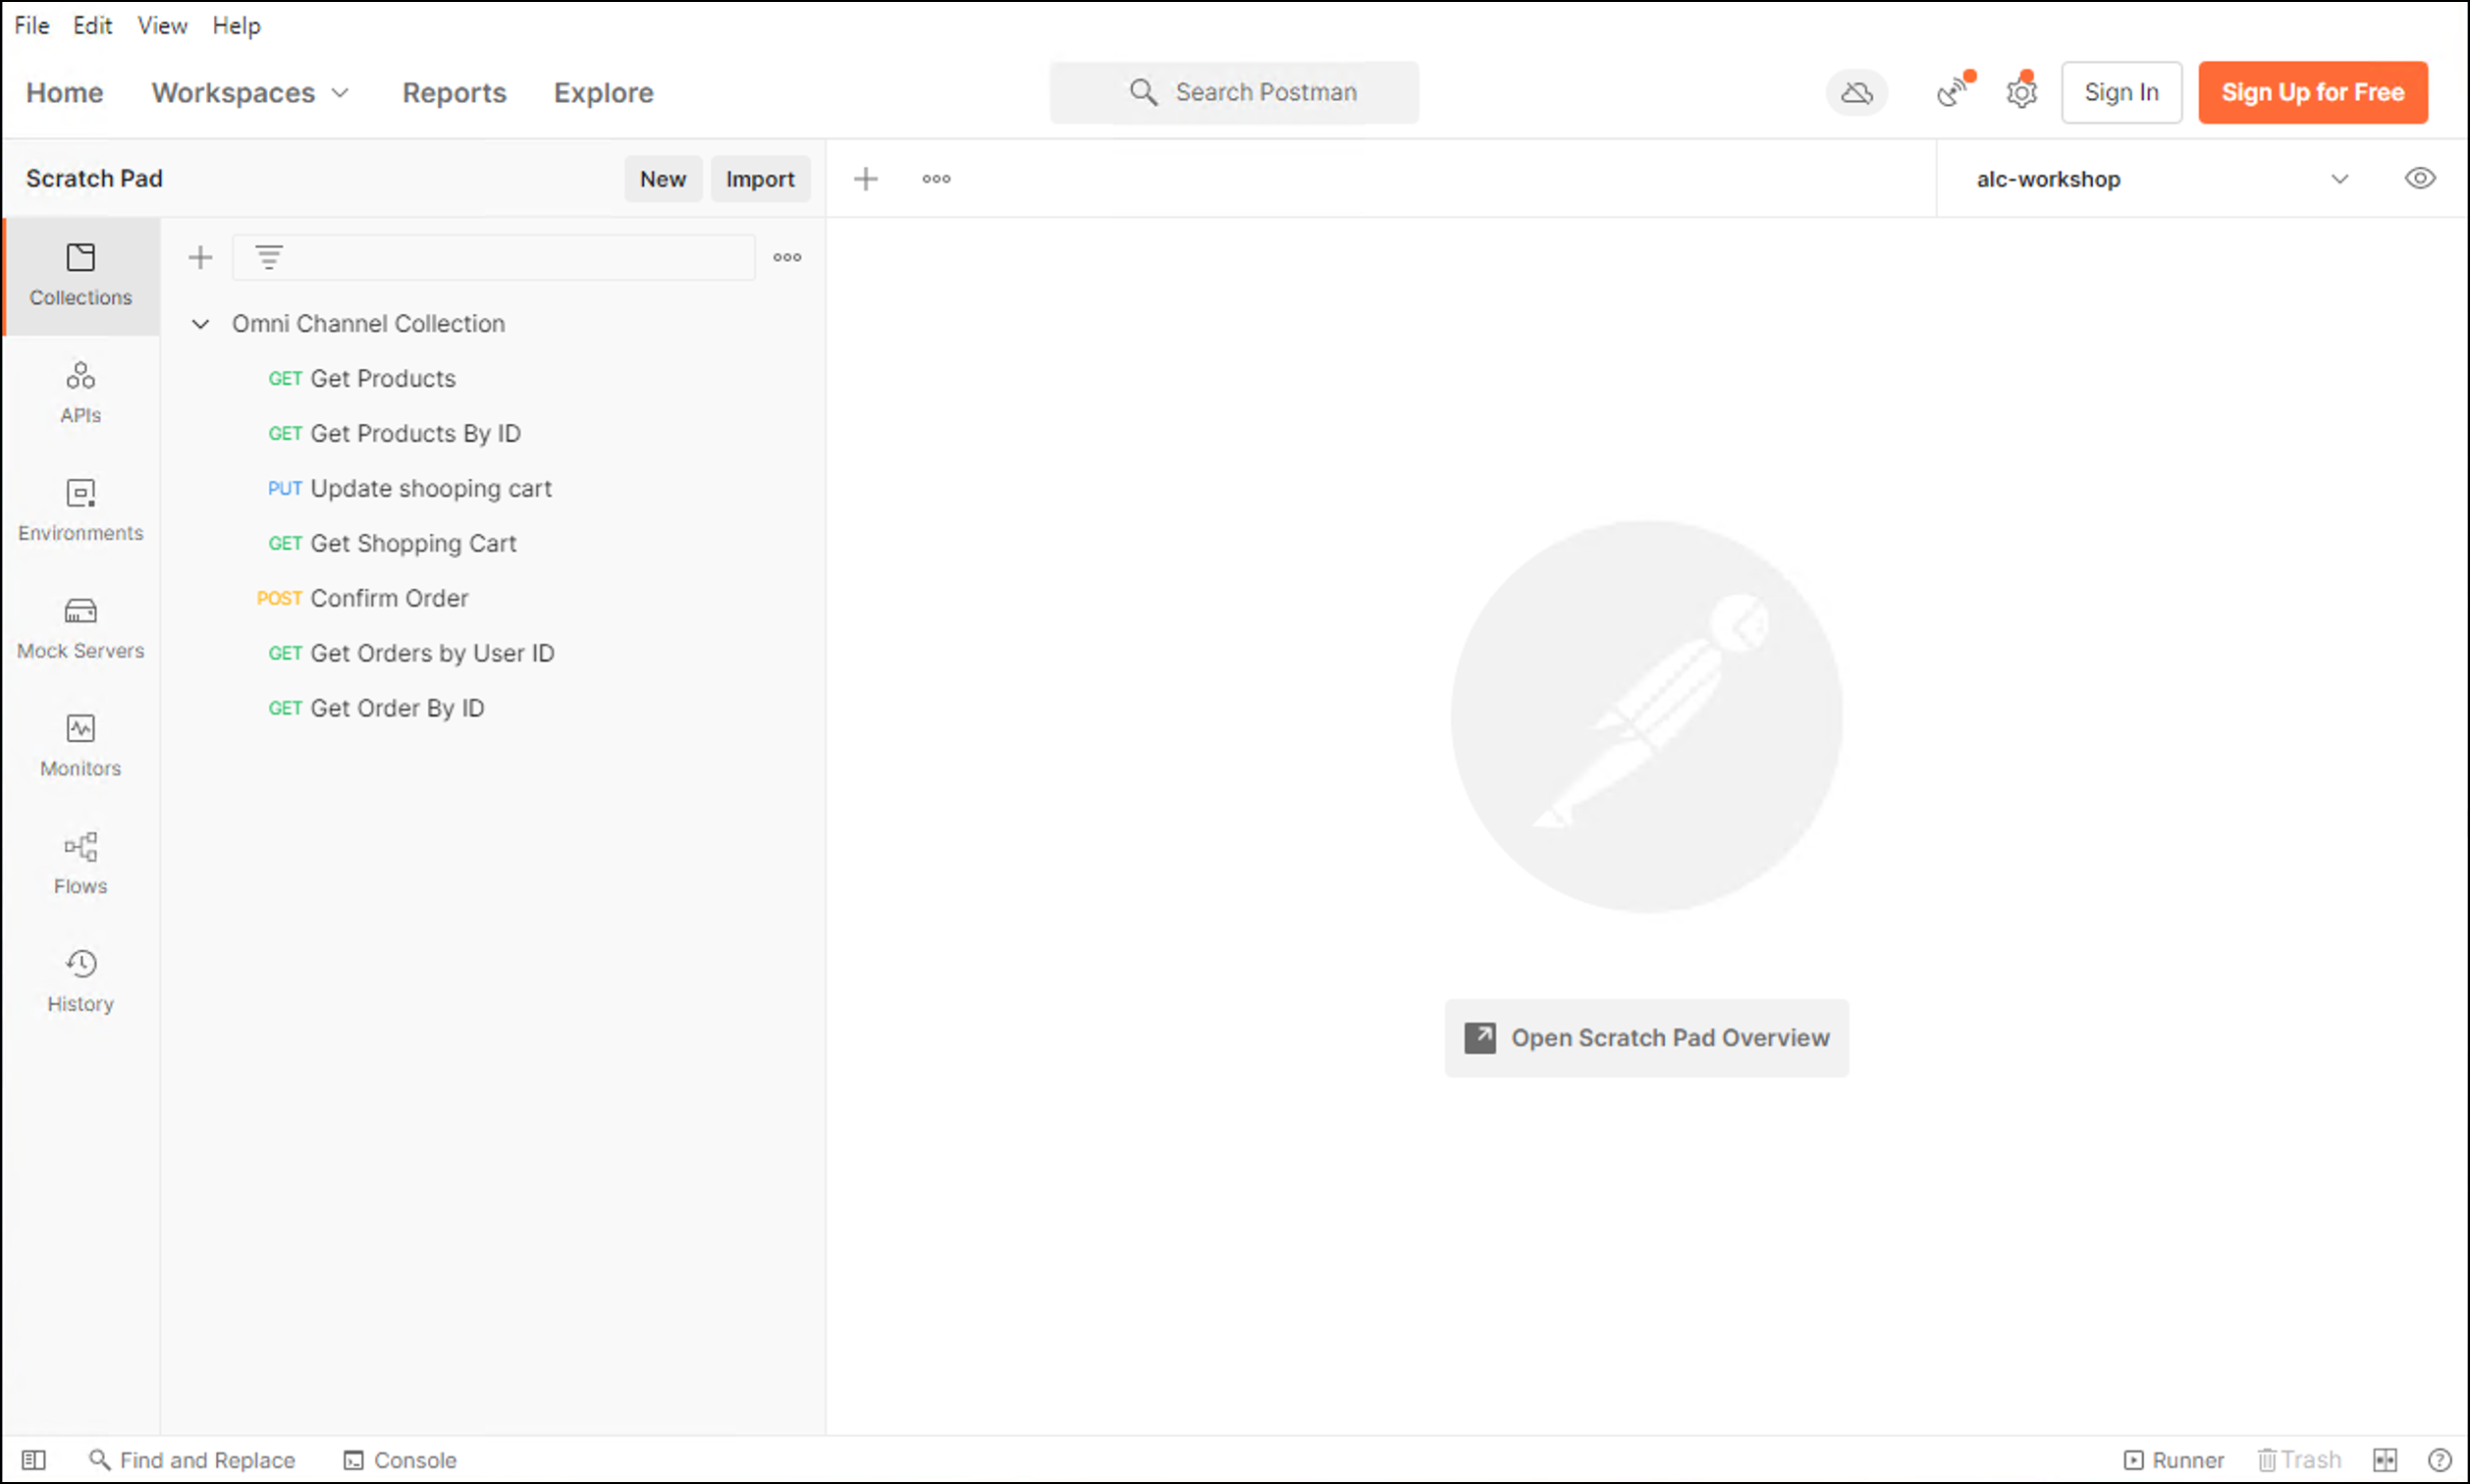Toggle the two-pane view layout icon

(2385, 1460)
